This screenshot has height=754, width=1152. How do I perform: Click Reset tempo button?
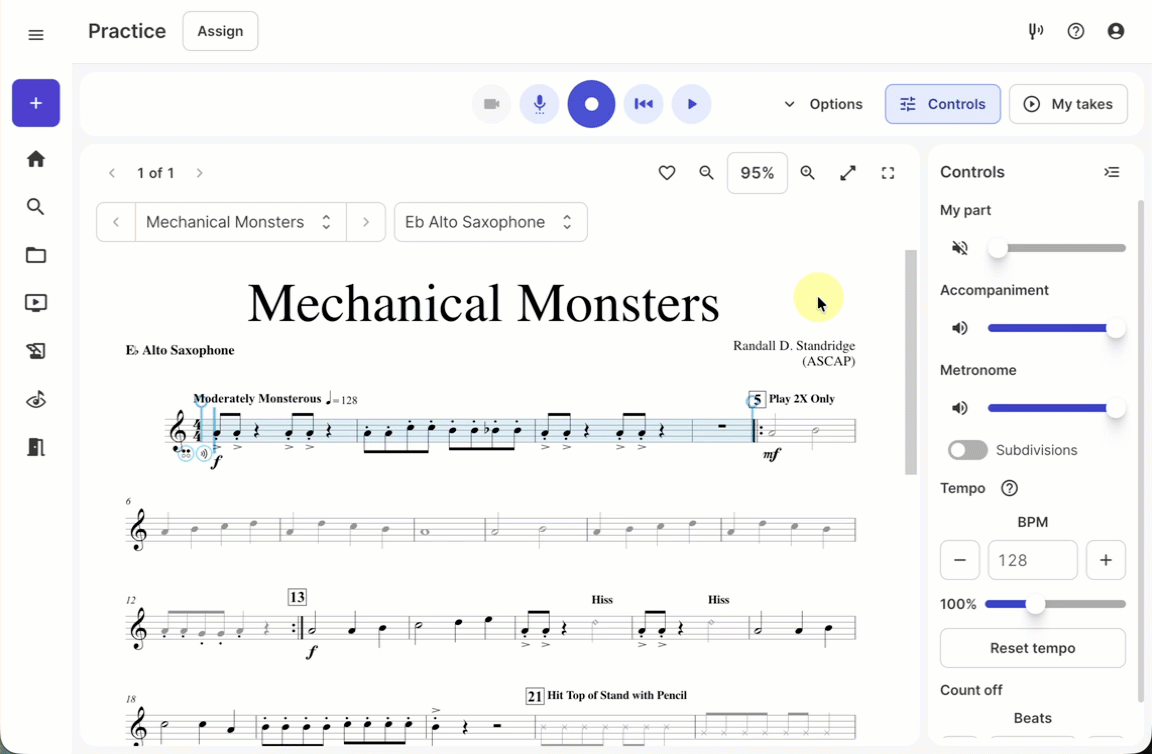[x=1033, y=648]
